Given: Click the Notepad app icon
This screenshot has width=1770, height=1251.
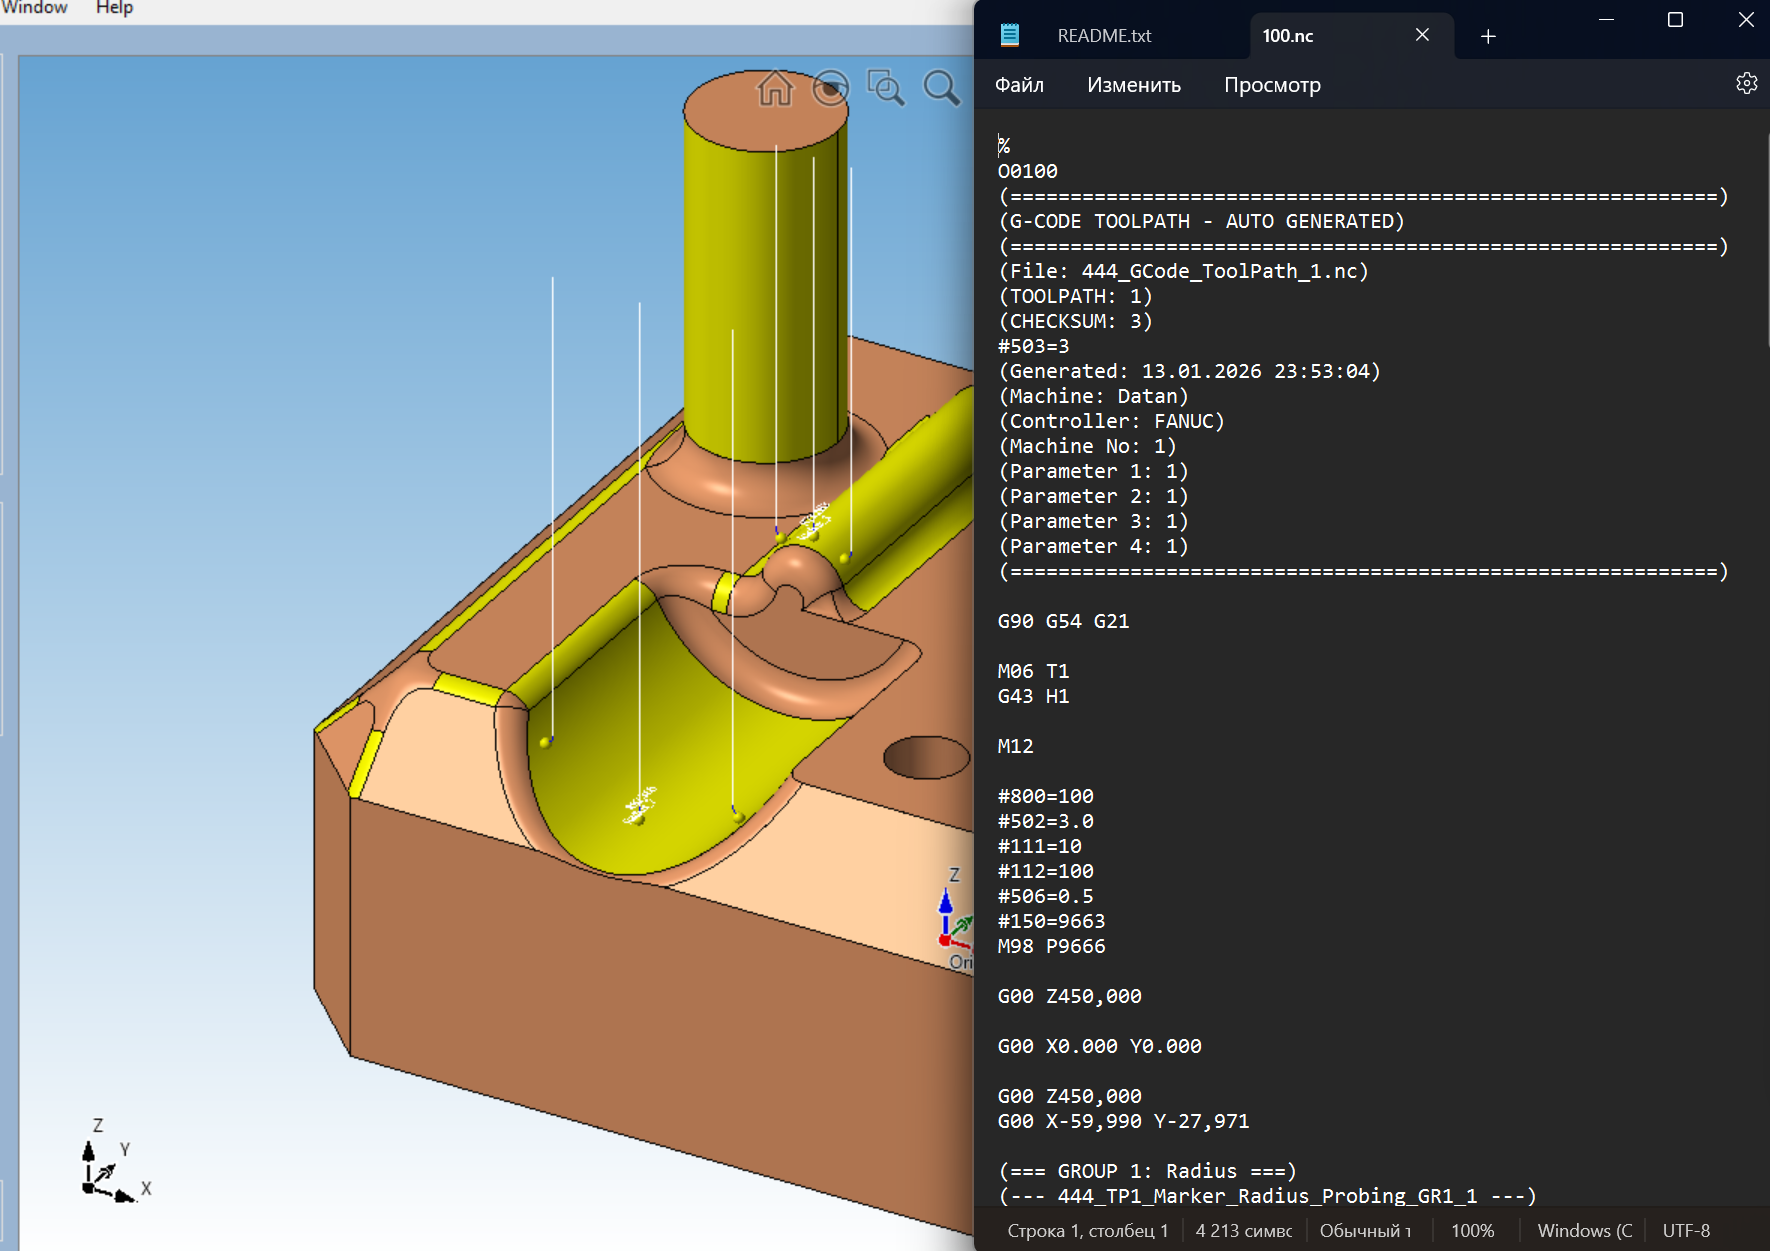Looking at the screenshot, I should click(1010, 36).
